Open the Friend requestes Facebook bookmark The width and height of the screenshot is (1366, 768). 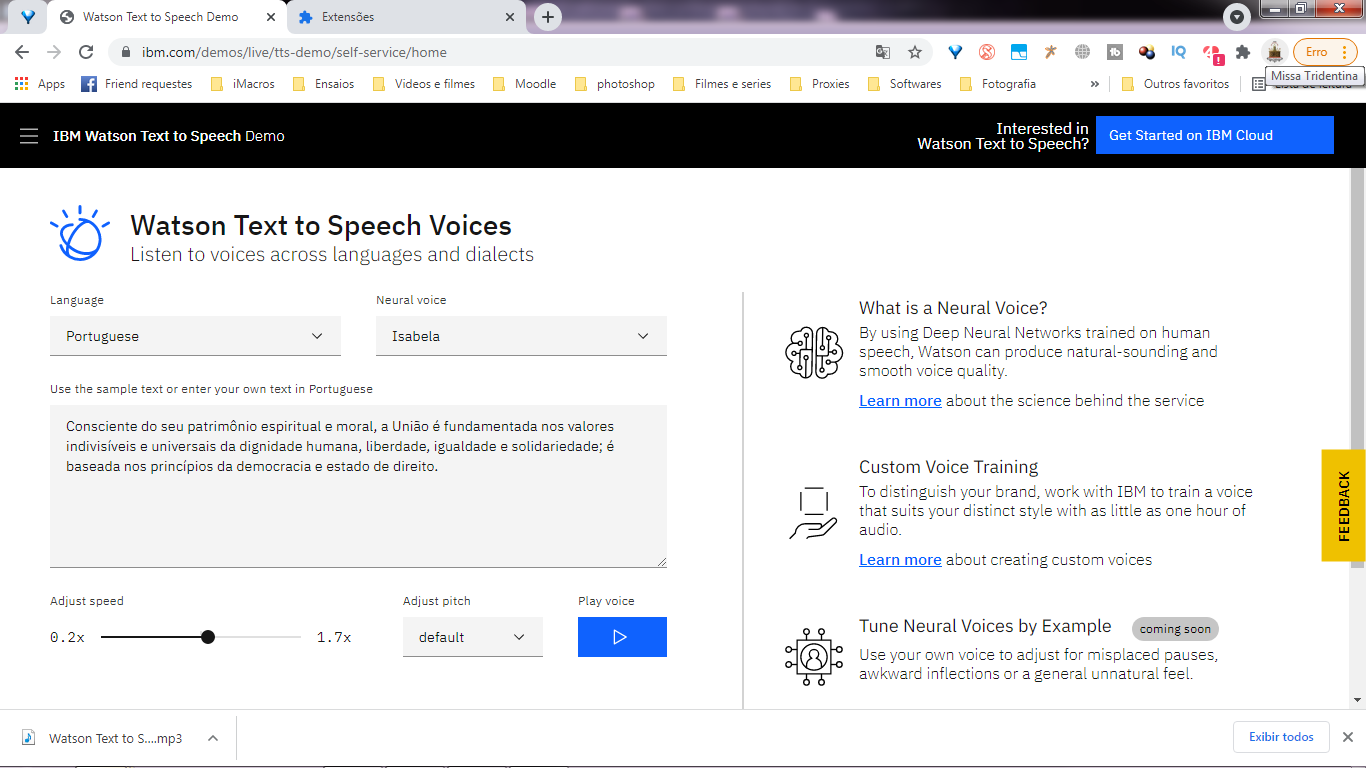click(136, 84)
